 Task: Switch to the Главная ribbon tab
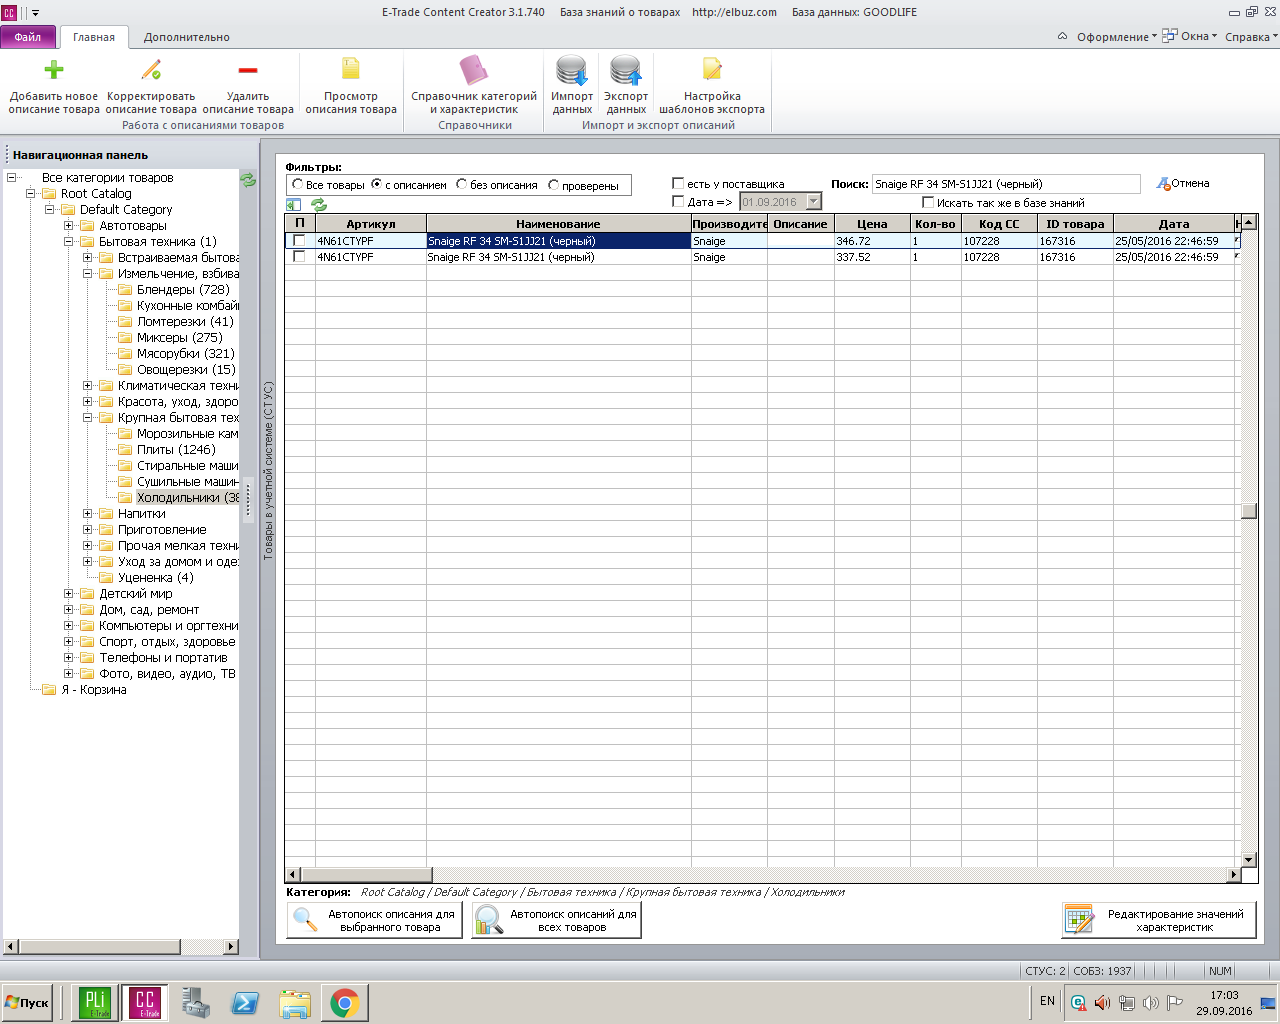pyautogui.click(x=94, y=37)
